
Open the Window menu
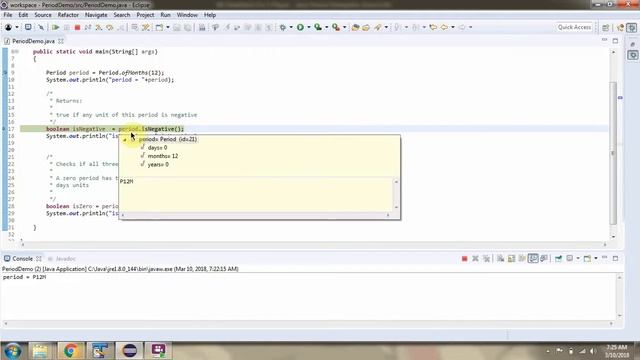click(x=187, y=15)
